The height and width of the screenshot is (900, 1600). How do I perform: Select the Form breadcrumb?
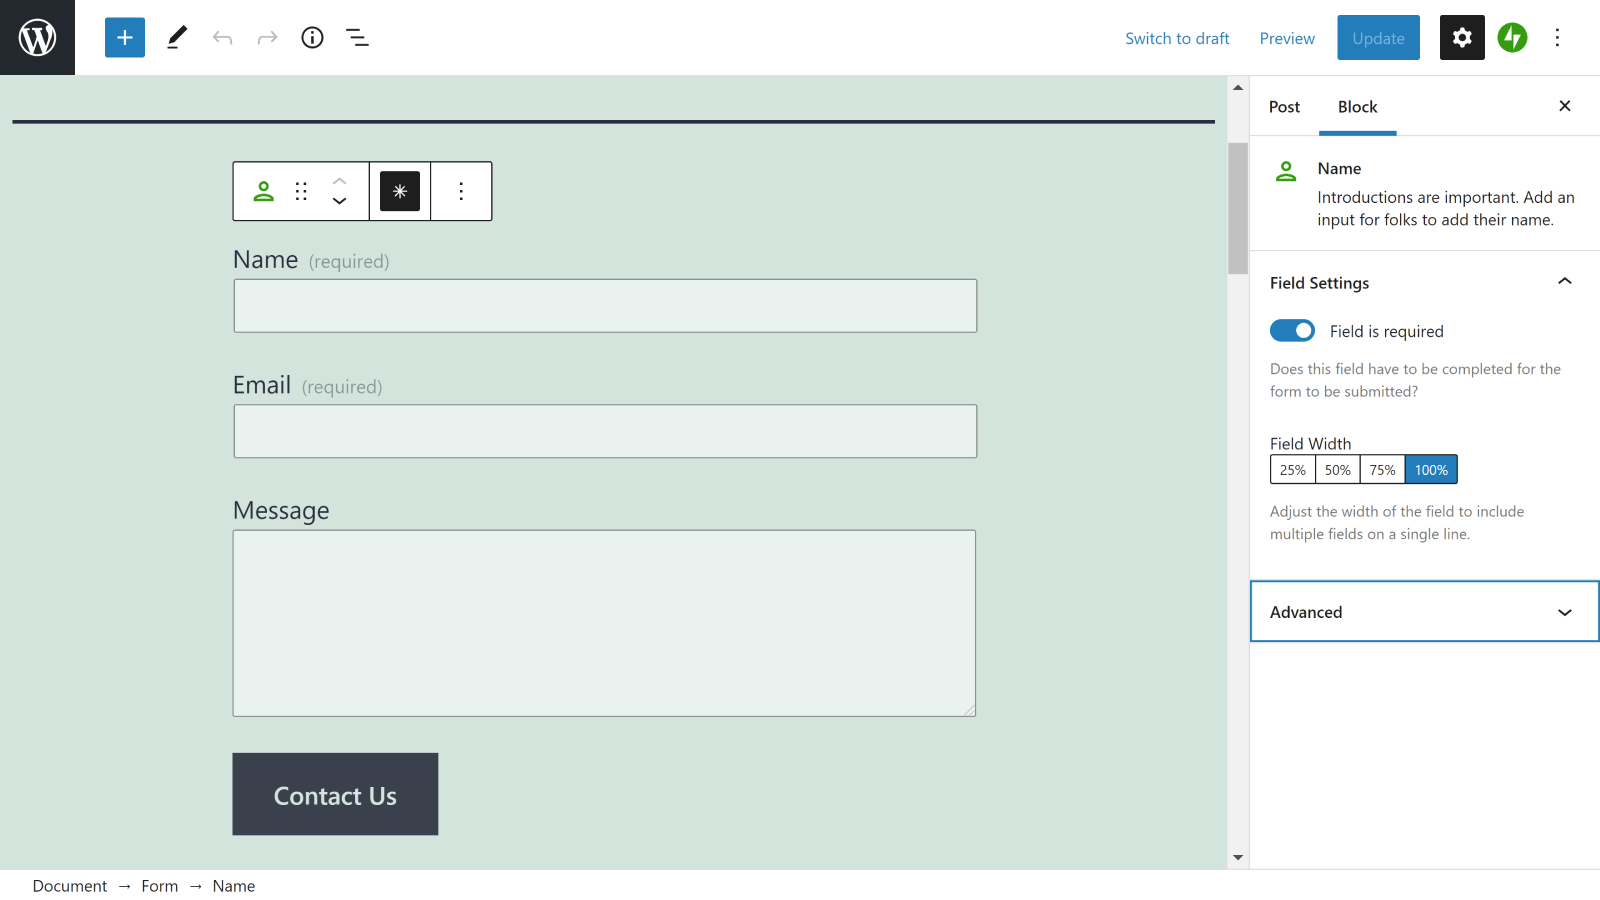pos(160,886)
